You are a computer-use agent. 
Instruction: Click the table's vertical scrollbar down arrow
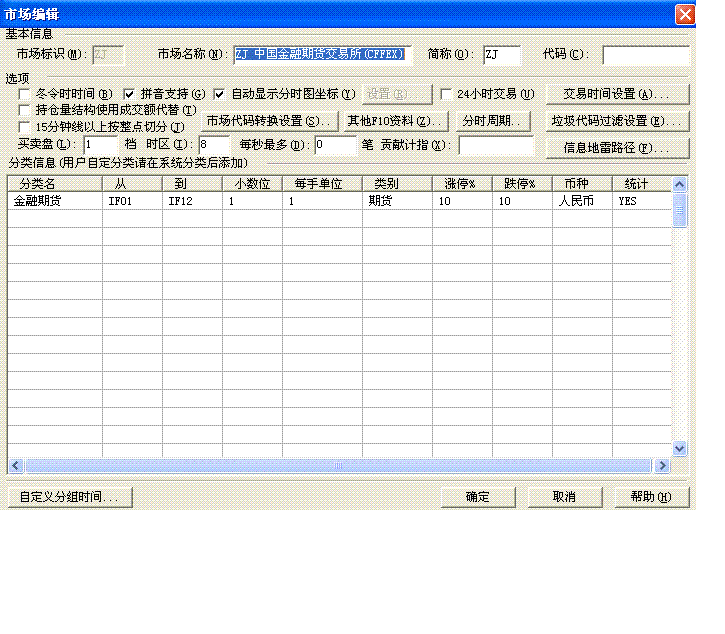pos(680,449)
